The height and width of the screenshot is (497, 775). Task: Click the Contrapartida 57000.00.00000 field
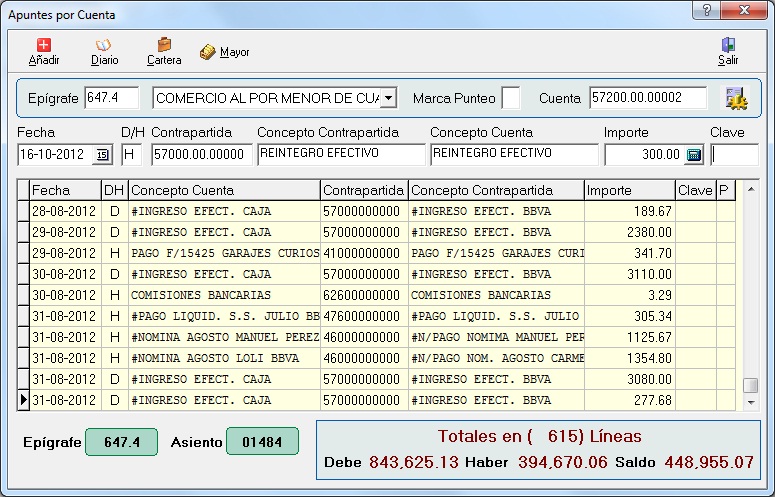tap(202, 155)
